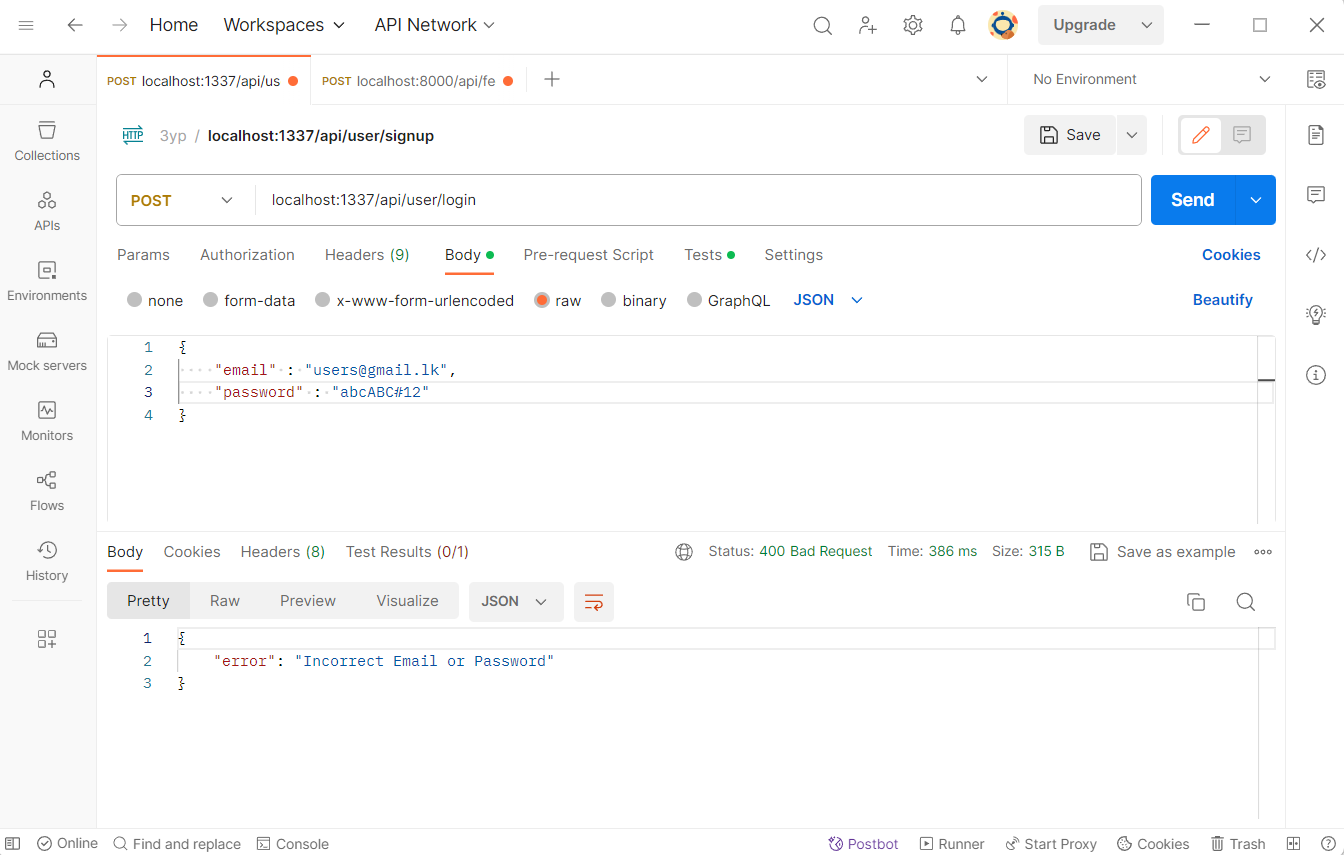Image resolution: width=1344 pixels, height=855 pixels.
Task: Open Mock servers in the sidebar
Action: click(47, 351)
